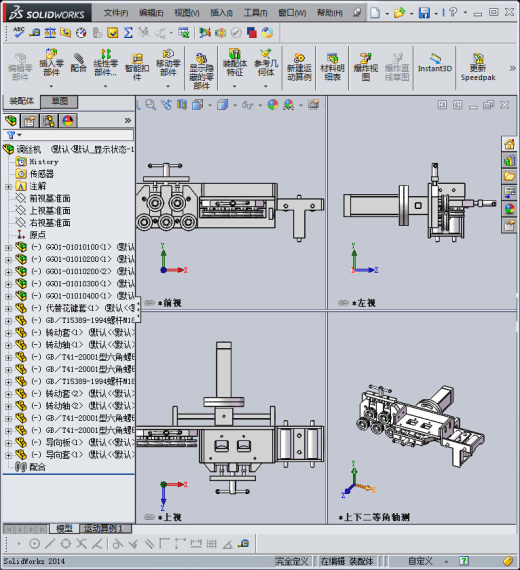
Task: Open the File Explorer task pane icon
Action: 509,176
